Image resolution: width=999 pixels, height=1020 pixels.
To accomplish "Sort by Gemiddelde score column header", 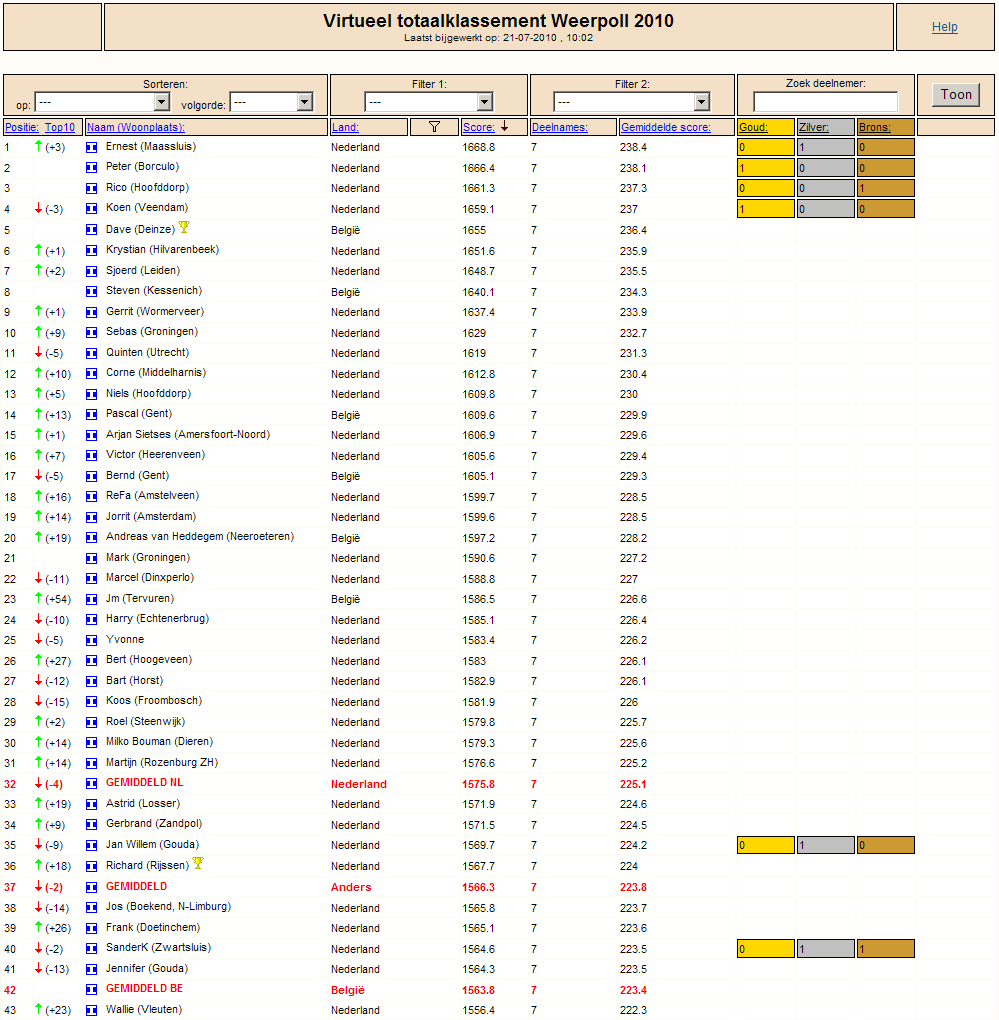I will 666,128.
